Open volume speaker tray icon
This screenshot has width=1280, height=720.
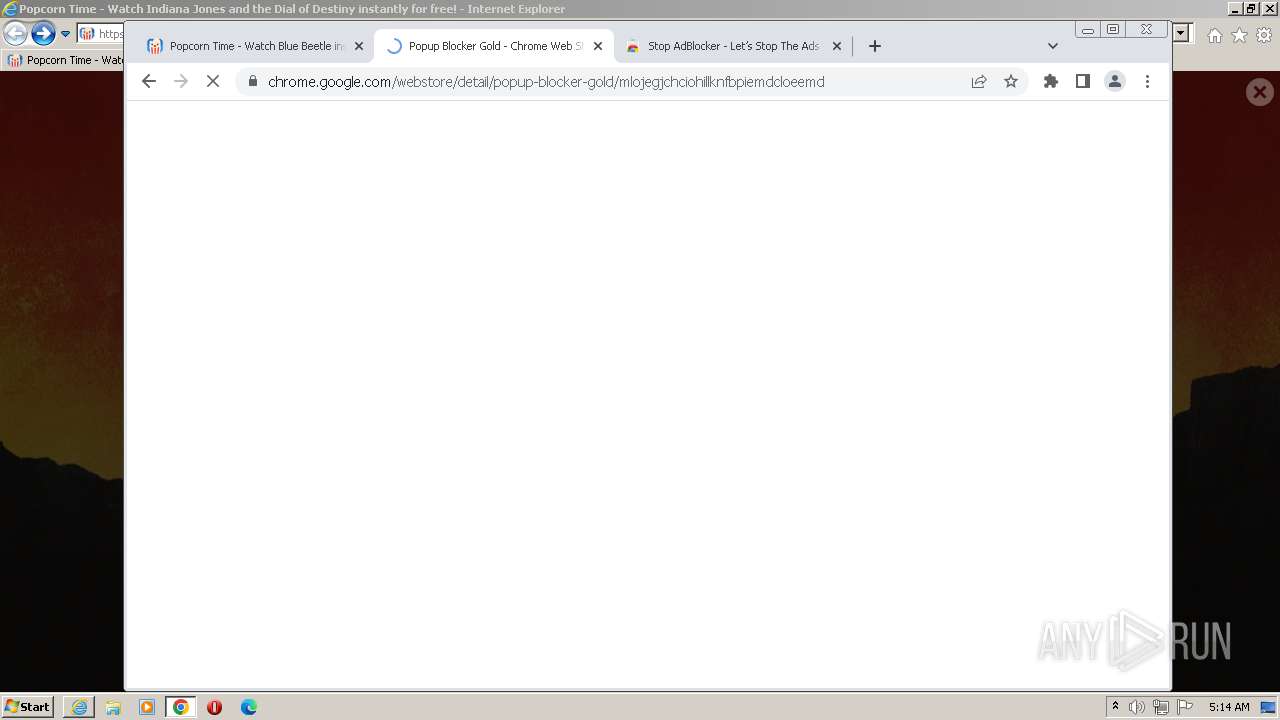coord(1137,707)
